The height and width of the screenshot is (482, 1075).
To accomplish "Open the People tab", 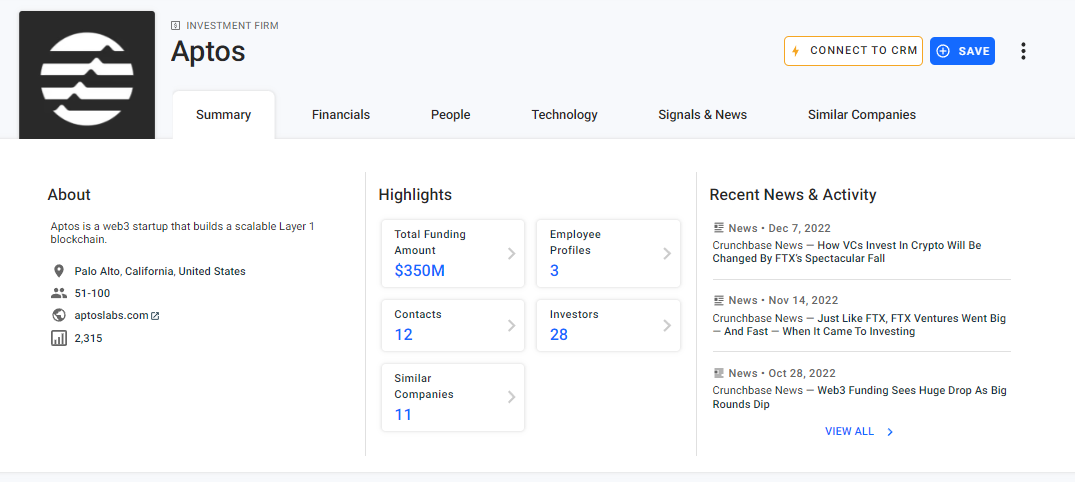I will [x=450, y=115].
